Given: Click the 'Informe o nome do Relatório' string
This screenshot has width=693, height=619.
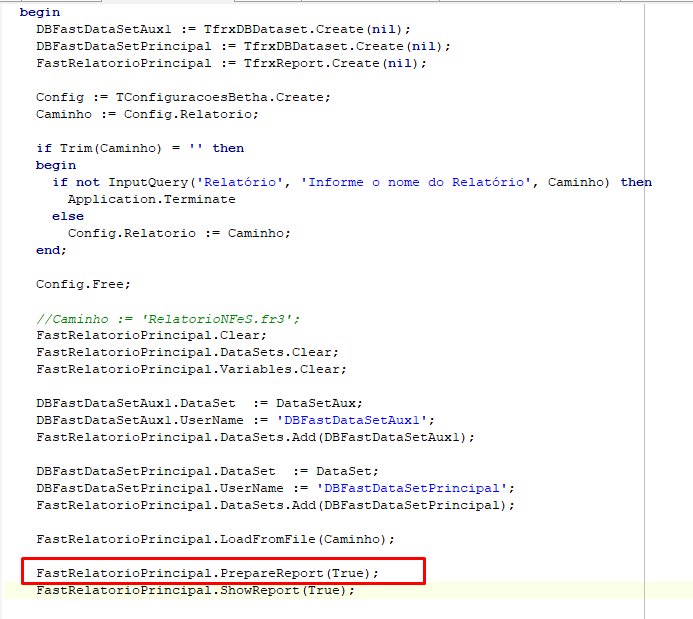Looking at the screenshot, I should coord(415,182).
